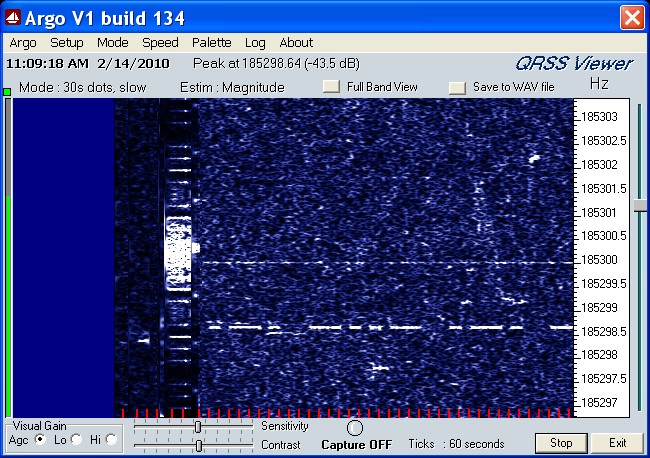Click the QRSS Viewer logo text
This screenshot has height=458, width=650.
[574, 64]
